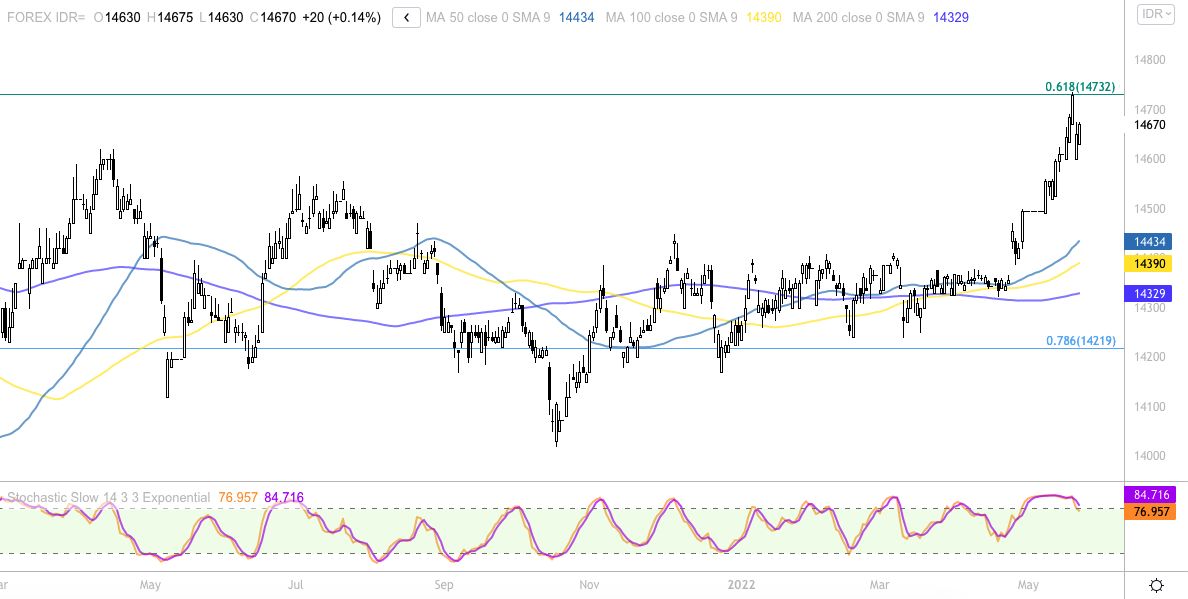Select the MA 50 close indicator legend
The height and width of the screenshot is (599, 1188).
tap(488, 17)
